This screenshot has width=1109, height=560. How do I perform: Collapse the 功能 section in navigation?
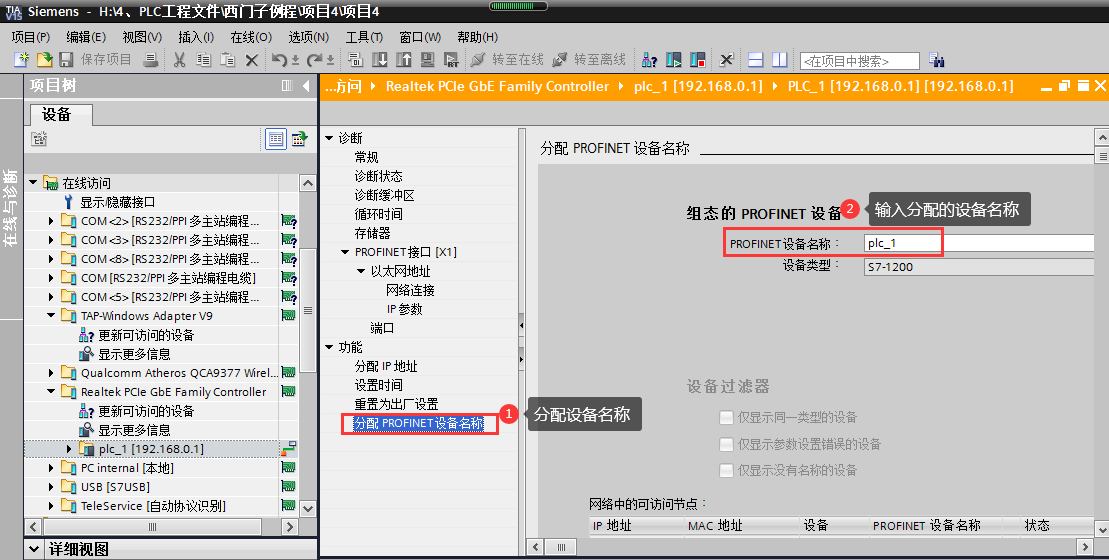tap(329, 347)
